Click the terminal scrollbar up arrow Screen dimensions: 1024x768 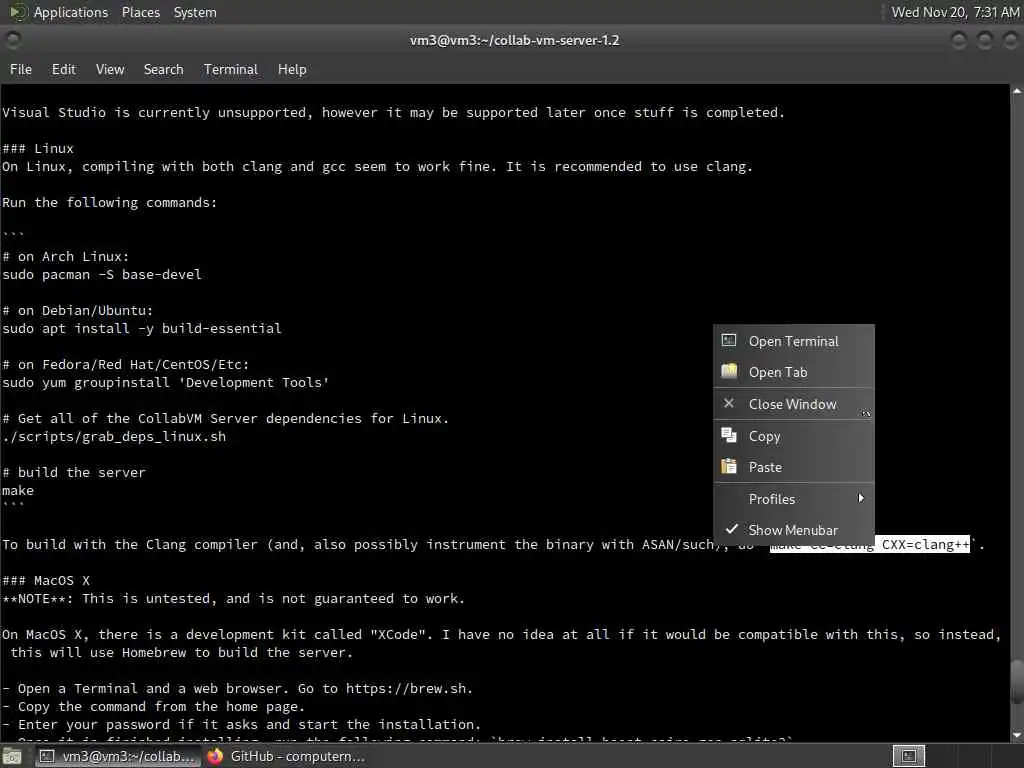(x=1017, y=91)
